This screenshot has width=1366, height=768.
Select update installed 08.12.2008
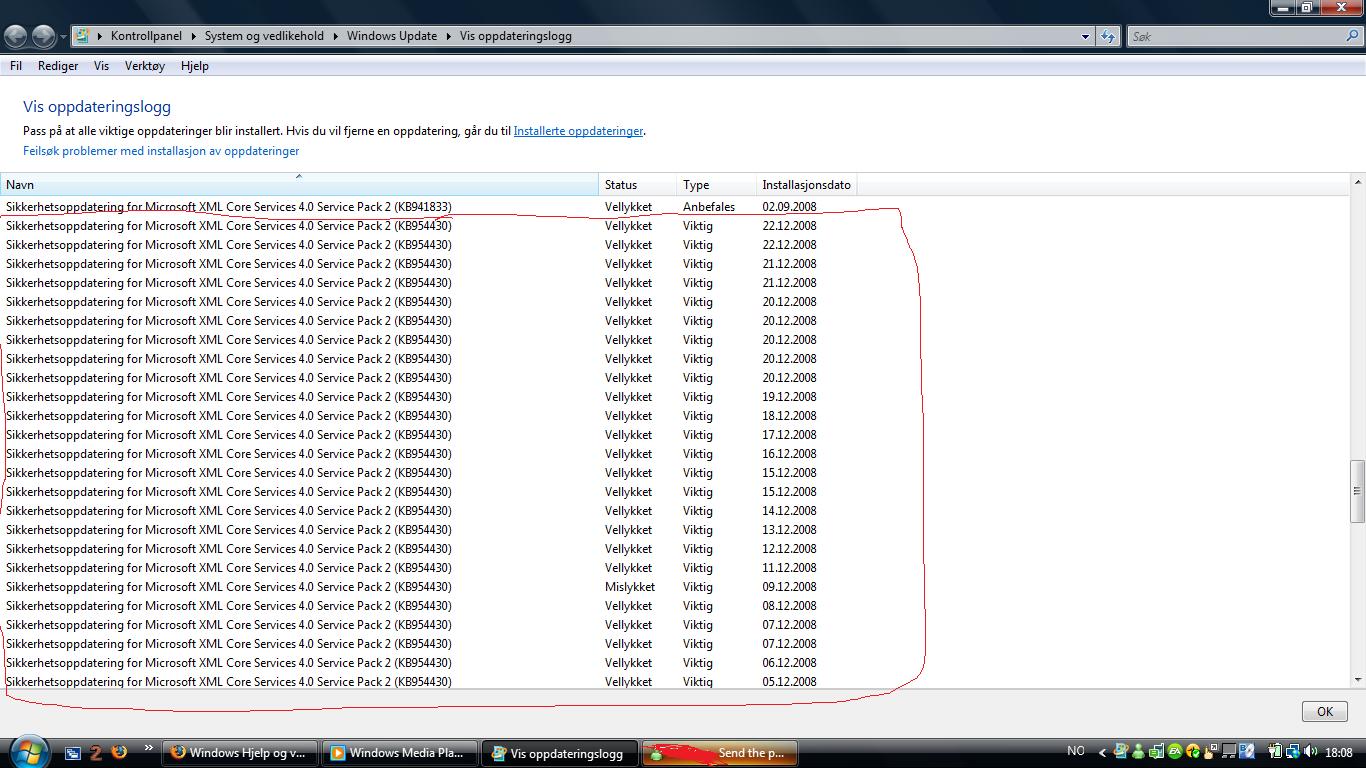click(428, 606)
